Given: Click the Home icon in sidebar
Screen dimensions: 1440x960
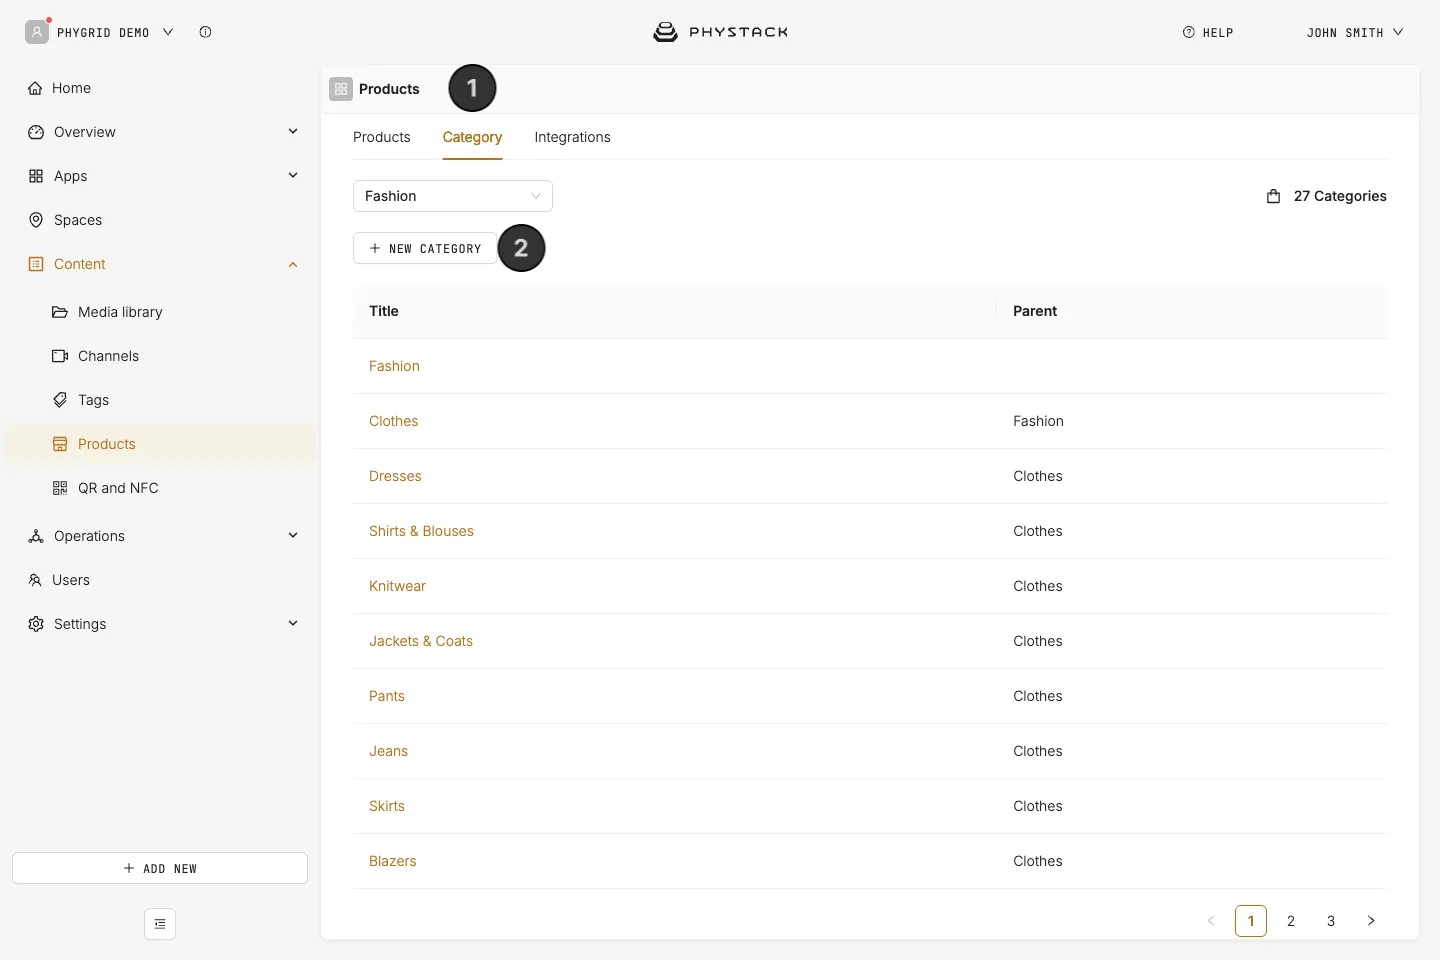Looking at the screenshot, I should click(35, 88).
